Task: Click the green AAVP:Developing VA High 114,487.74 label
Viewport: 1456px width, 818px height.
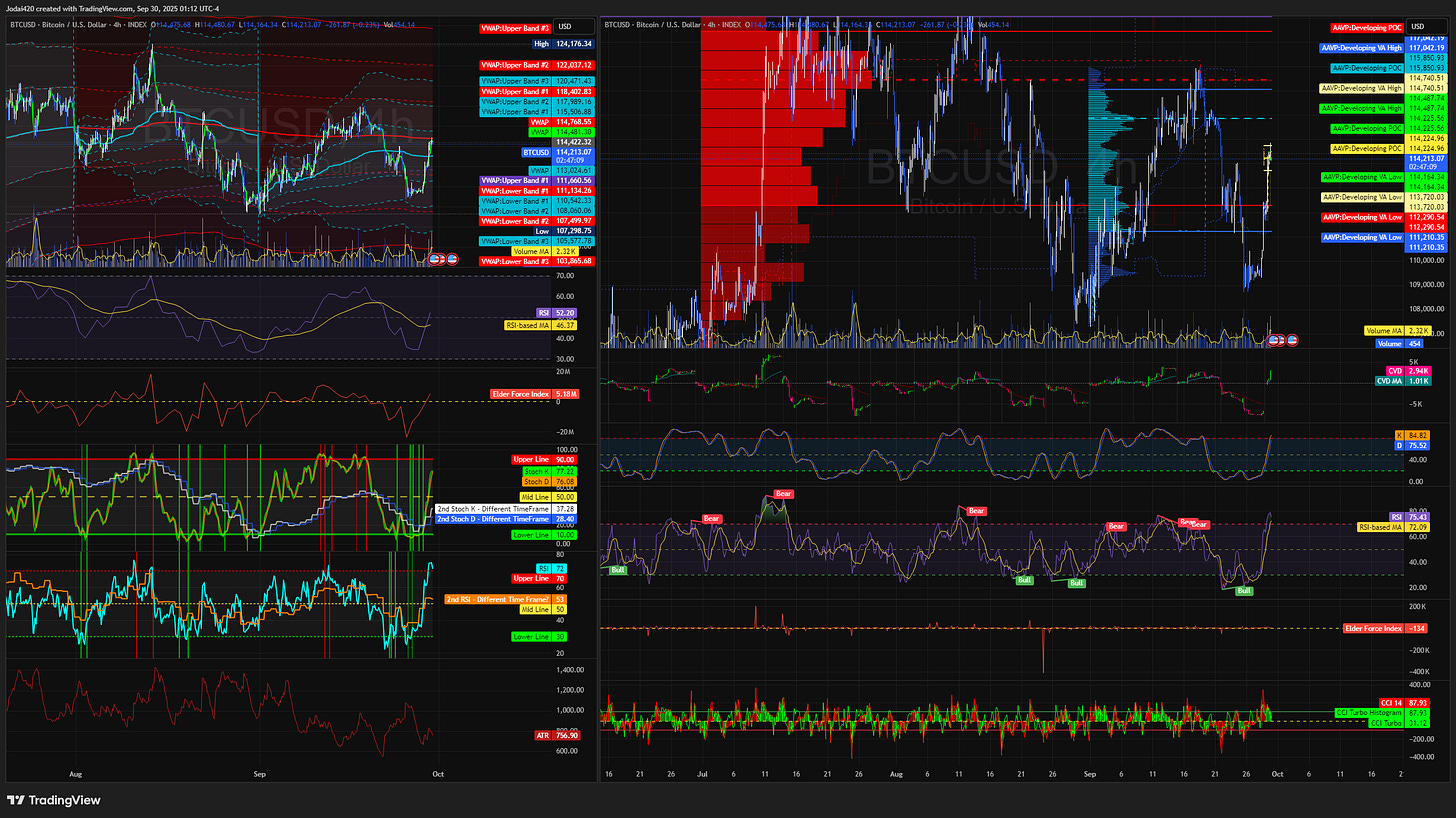Action: 1383,108
